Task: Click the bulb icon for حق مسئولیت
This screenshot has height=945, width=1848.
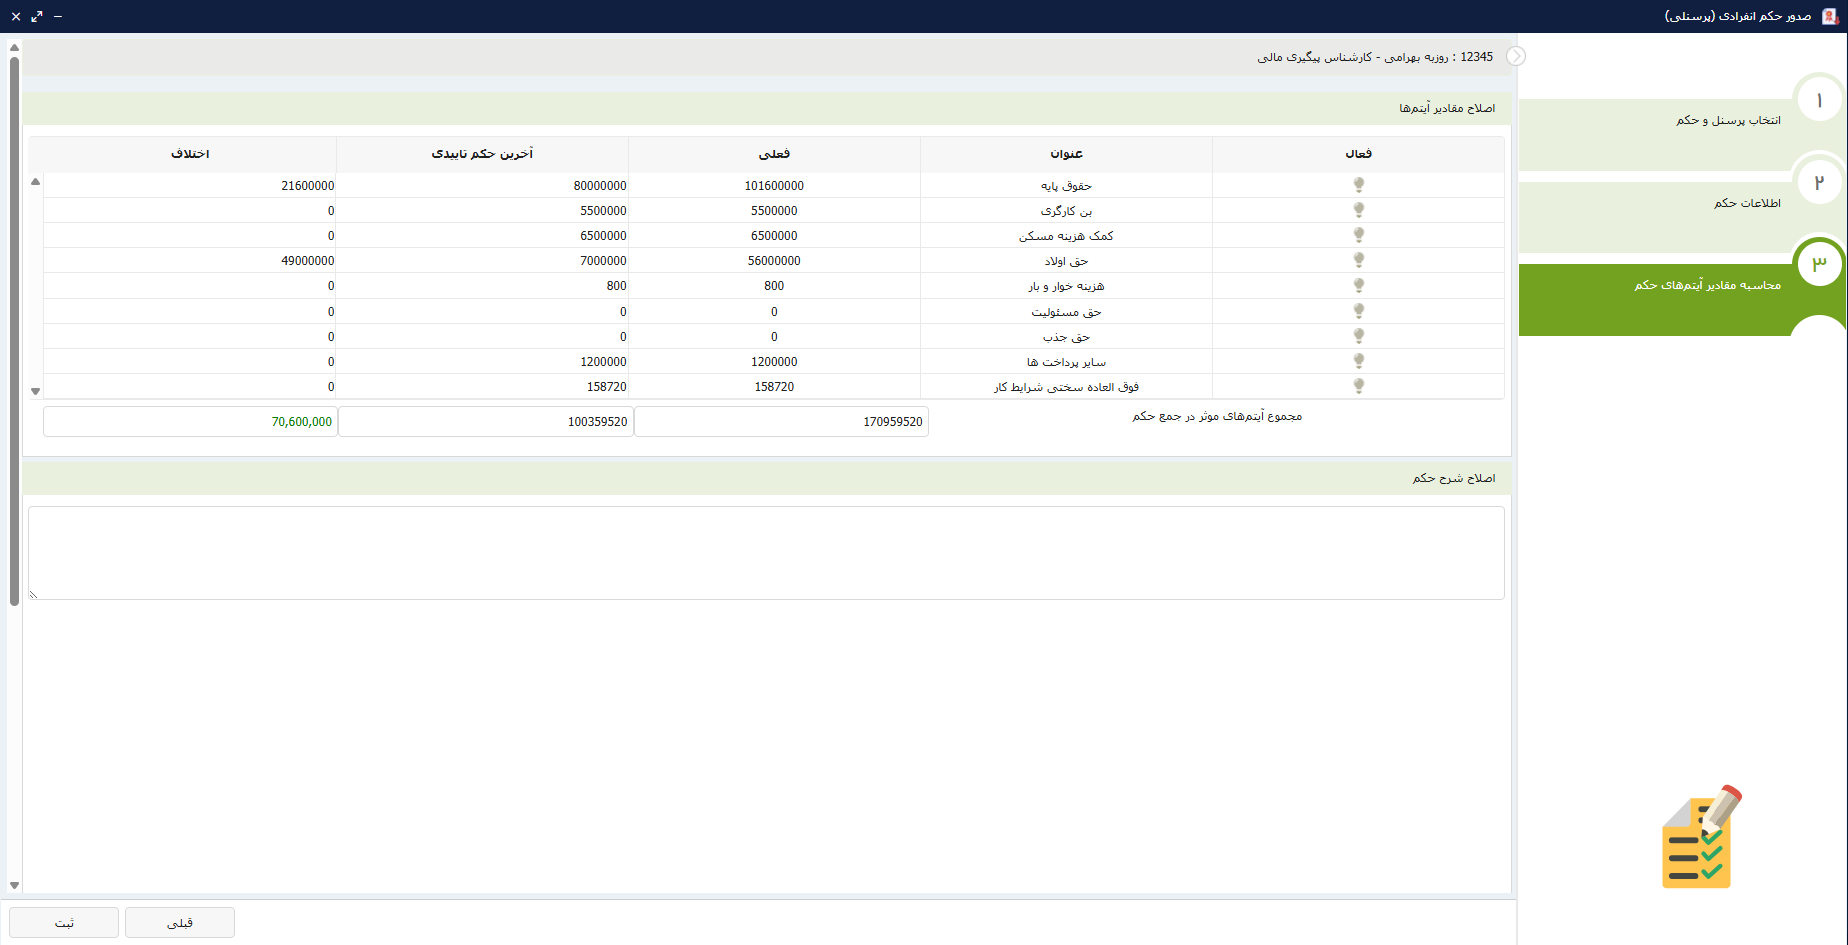Action: pos(1358,311)
